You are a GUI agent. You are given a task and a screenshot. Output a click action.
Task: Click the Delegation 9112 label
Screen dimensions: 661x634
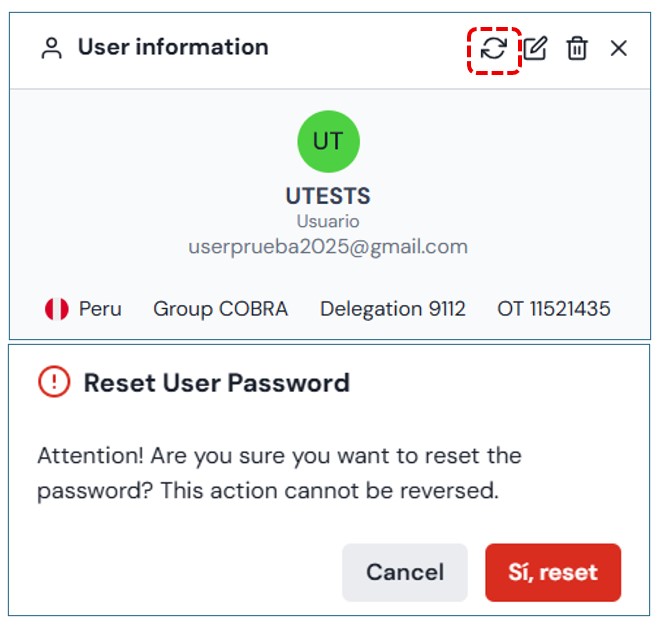pyautogui.click(x=392, y=309)
